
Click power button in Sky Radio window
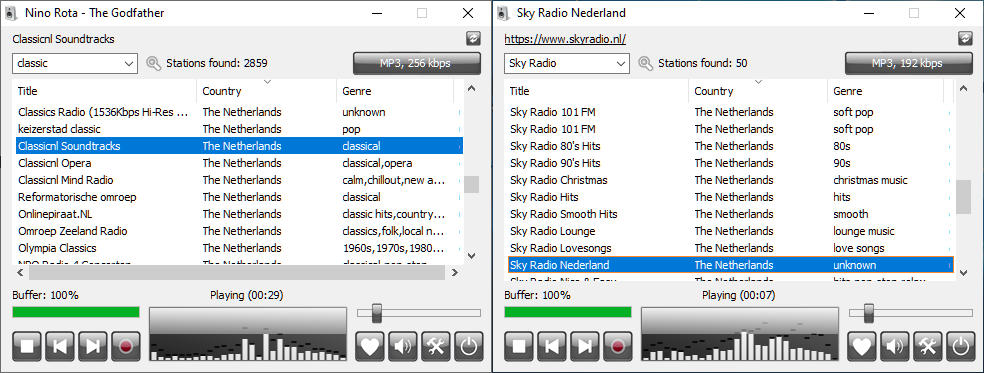[x=961, y=346]
